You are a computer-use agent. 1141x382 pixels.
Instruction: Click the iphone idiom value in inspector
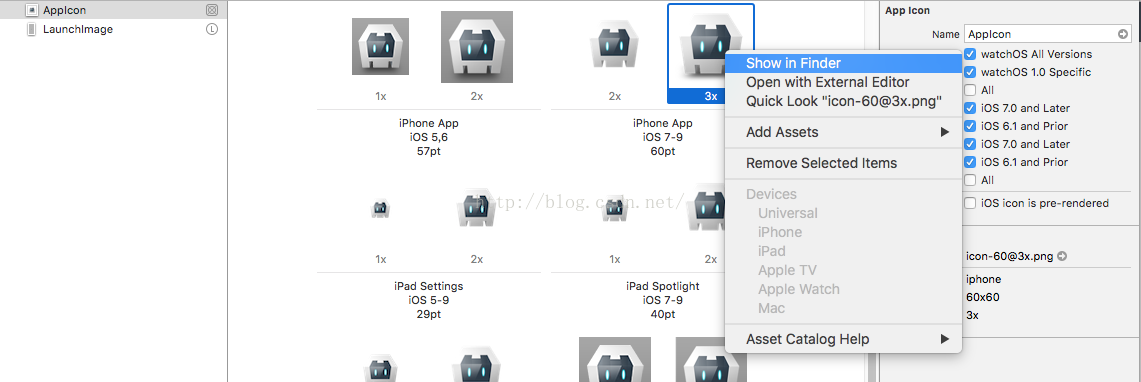point(983,279)
